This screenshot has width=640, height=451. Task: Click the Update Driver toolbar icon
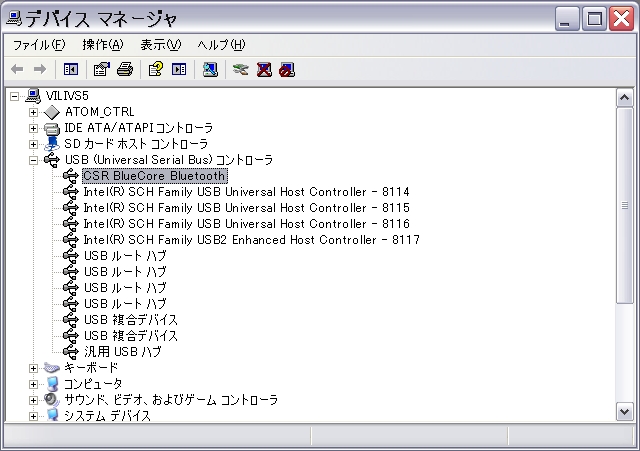pos(240,69)
